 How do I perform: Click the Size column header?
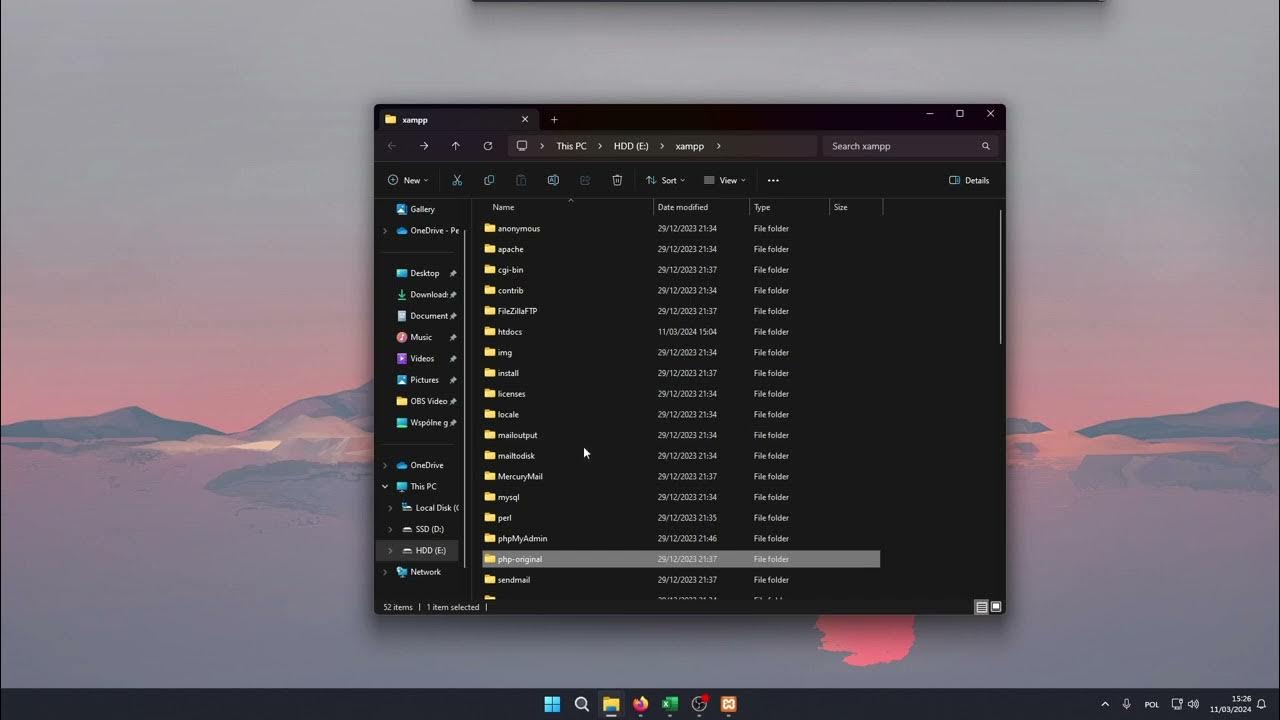pos(856,207)
